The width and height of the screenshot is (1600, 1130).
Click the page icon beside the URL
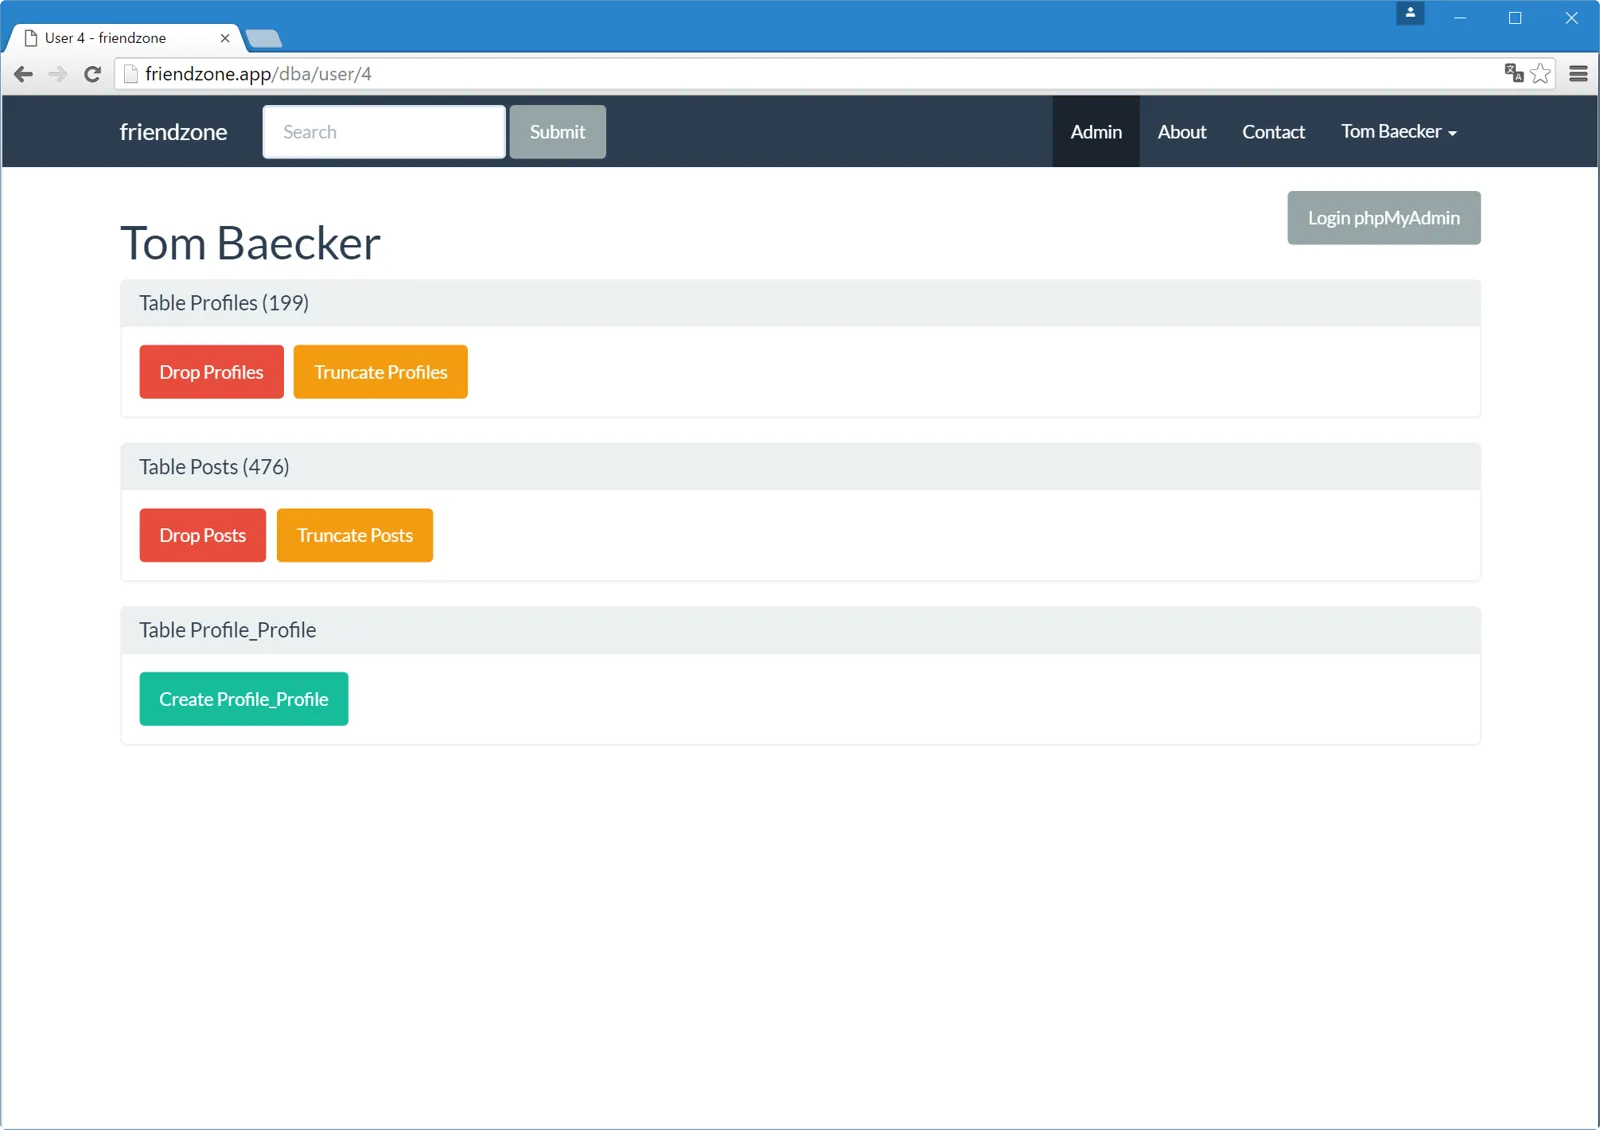click(x=130, y=74)
